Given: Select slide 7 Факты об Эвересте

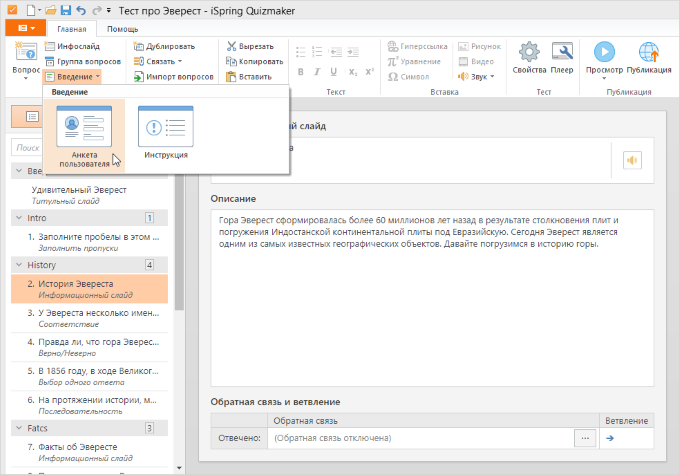Looking at the screenshot, I should [x=89, y=452].
